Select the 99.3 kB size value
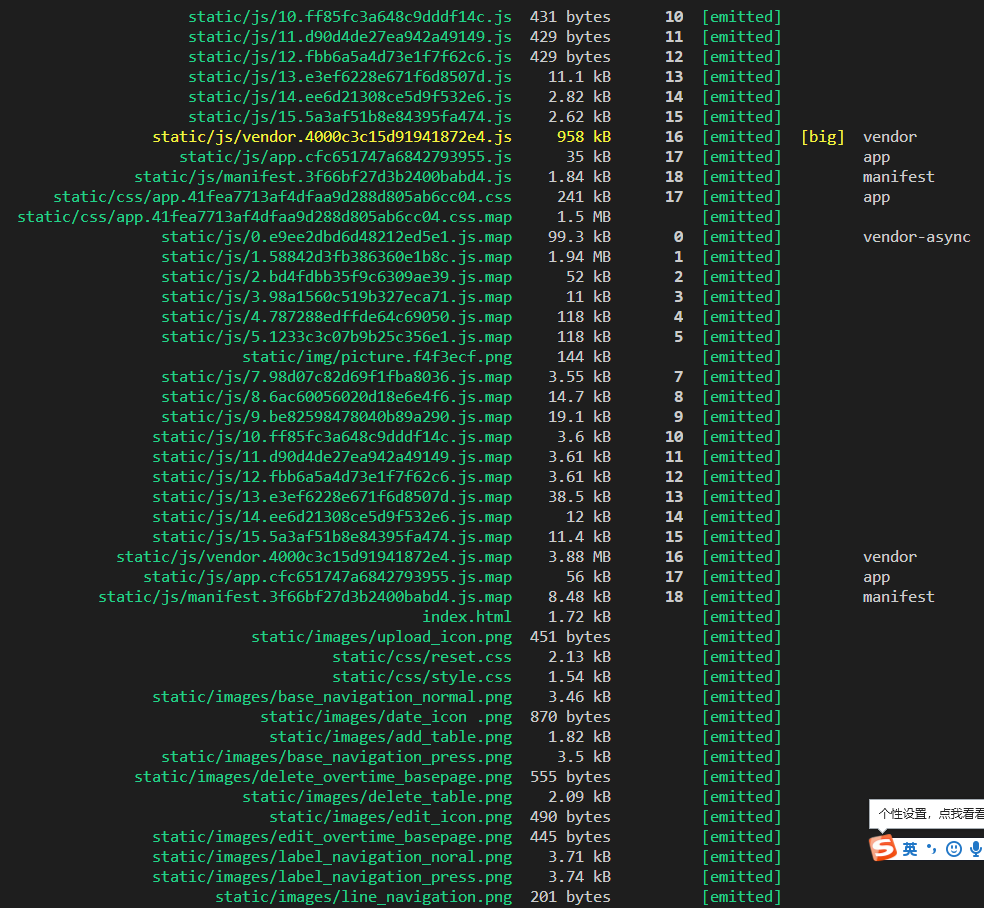The image size is (984, 908). tap(579, 237)
